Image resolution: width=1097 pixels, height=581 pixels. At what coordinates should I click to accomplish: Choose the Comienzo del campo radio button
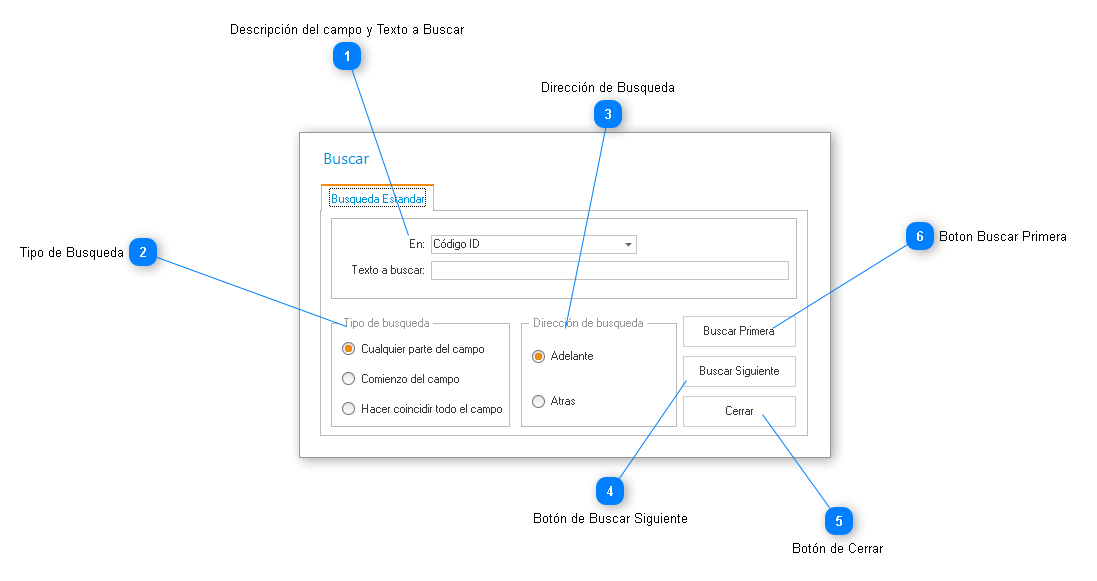(349, 379)
